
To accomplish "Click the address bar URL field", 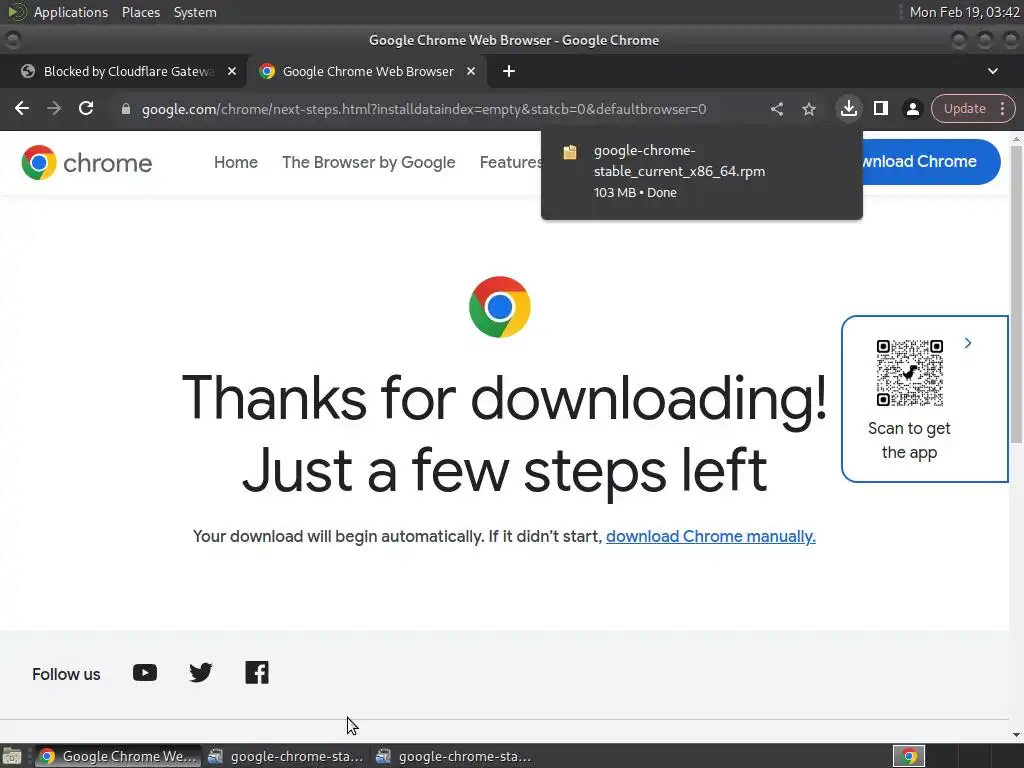I will [x=424, y=109].
